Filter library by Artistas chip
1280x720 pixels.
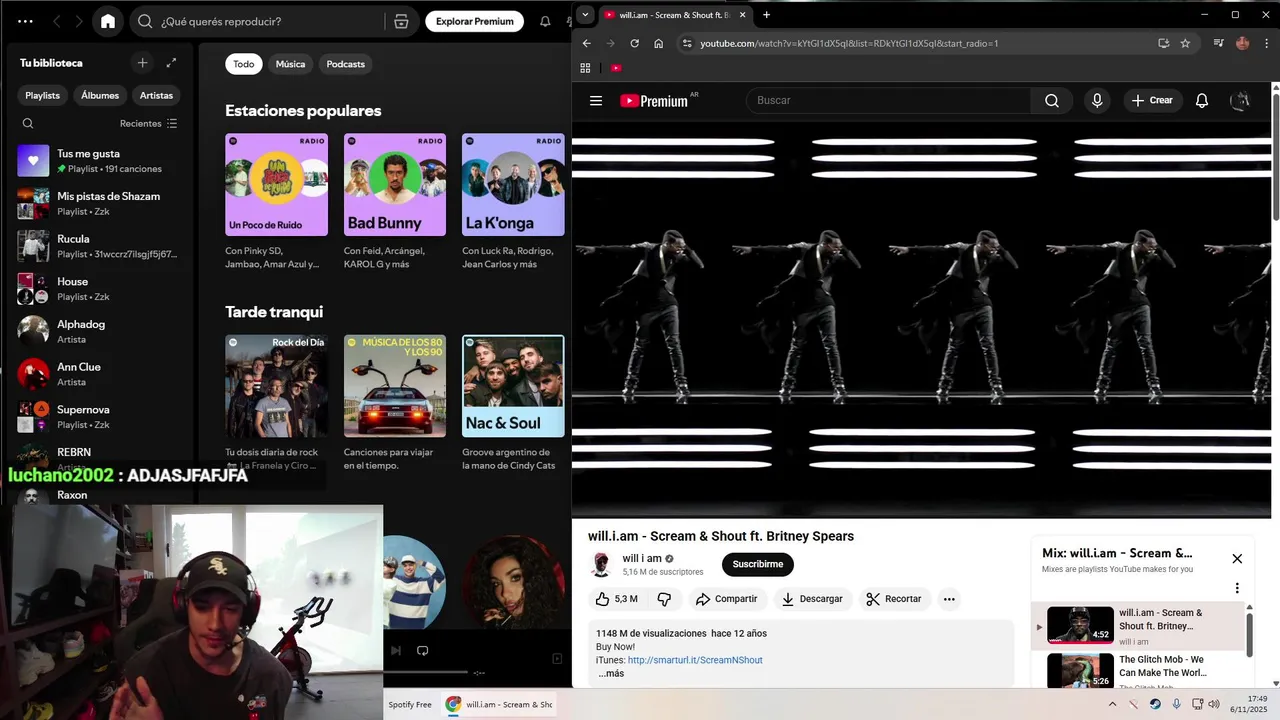pos(156,95)
